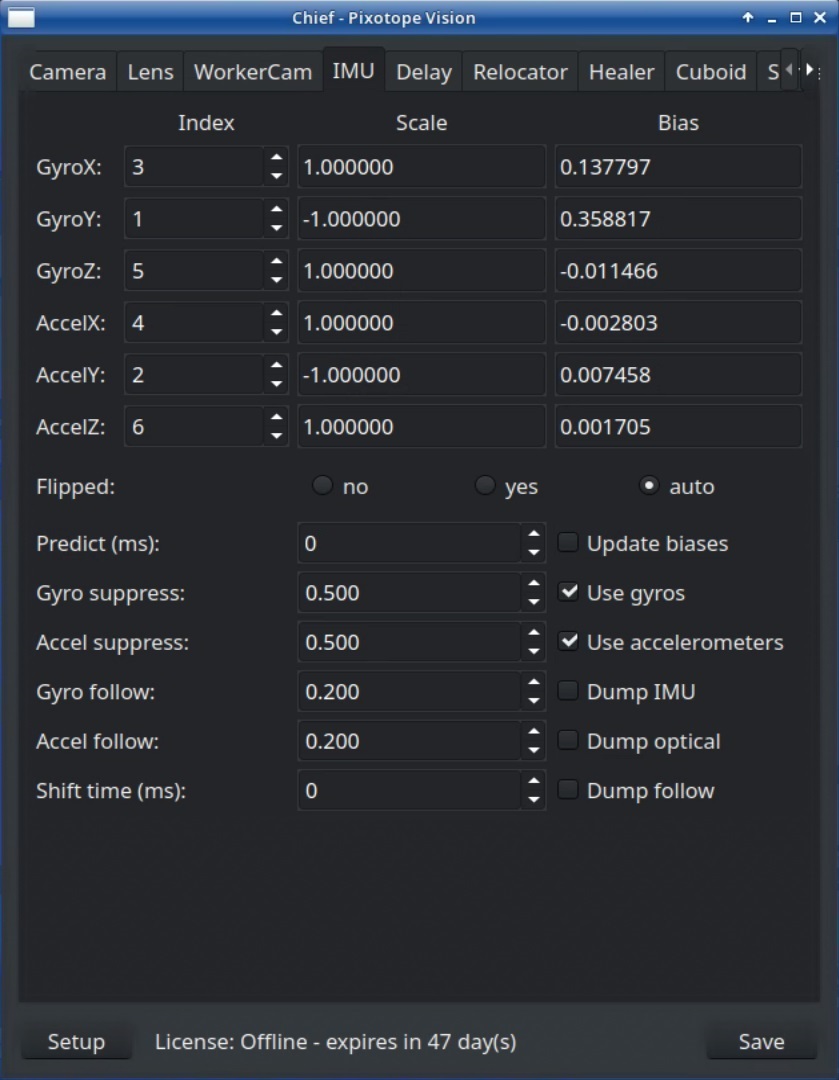Image resolution: width=839 pixels, height=1080 pixels.
Task: Click the AccelX Scale input field
Action: (x=421, y=323)
